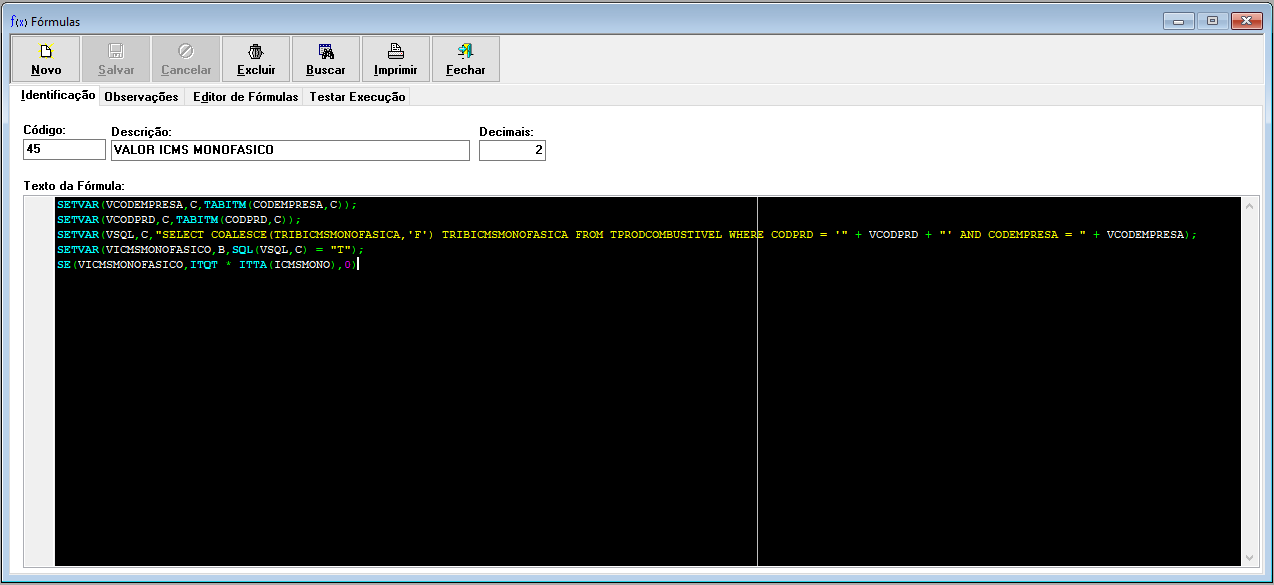Maximize the Fórmulas window
Viewport: 1274px width, 585px height.
tap(1212, 20)
